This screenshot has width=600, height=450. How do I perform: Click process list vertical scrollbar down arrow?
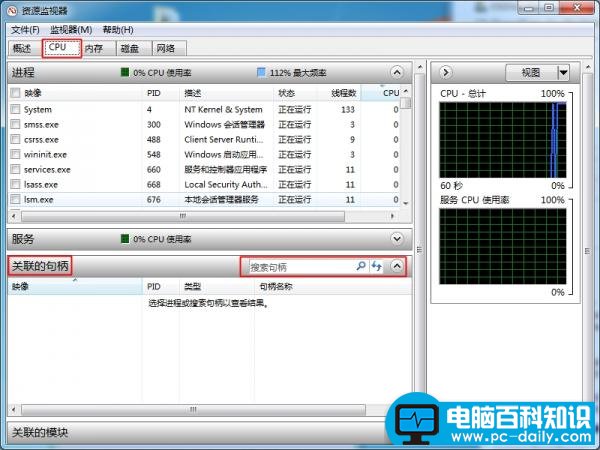point(406,203)
